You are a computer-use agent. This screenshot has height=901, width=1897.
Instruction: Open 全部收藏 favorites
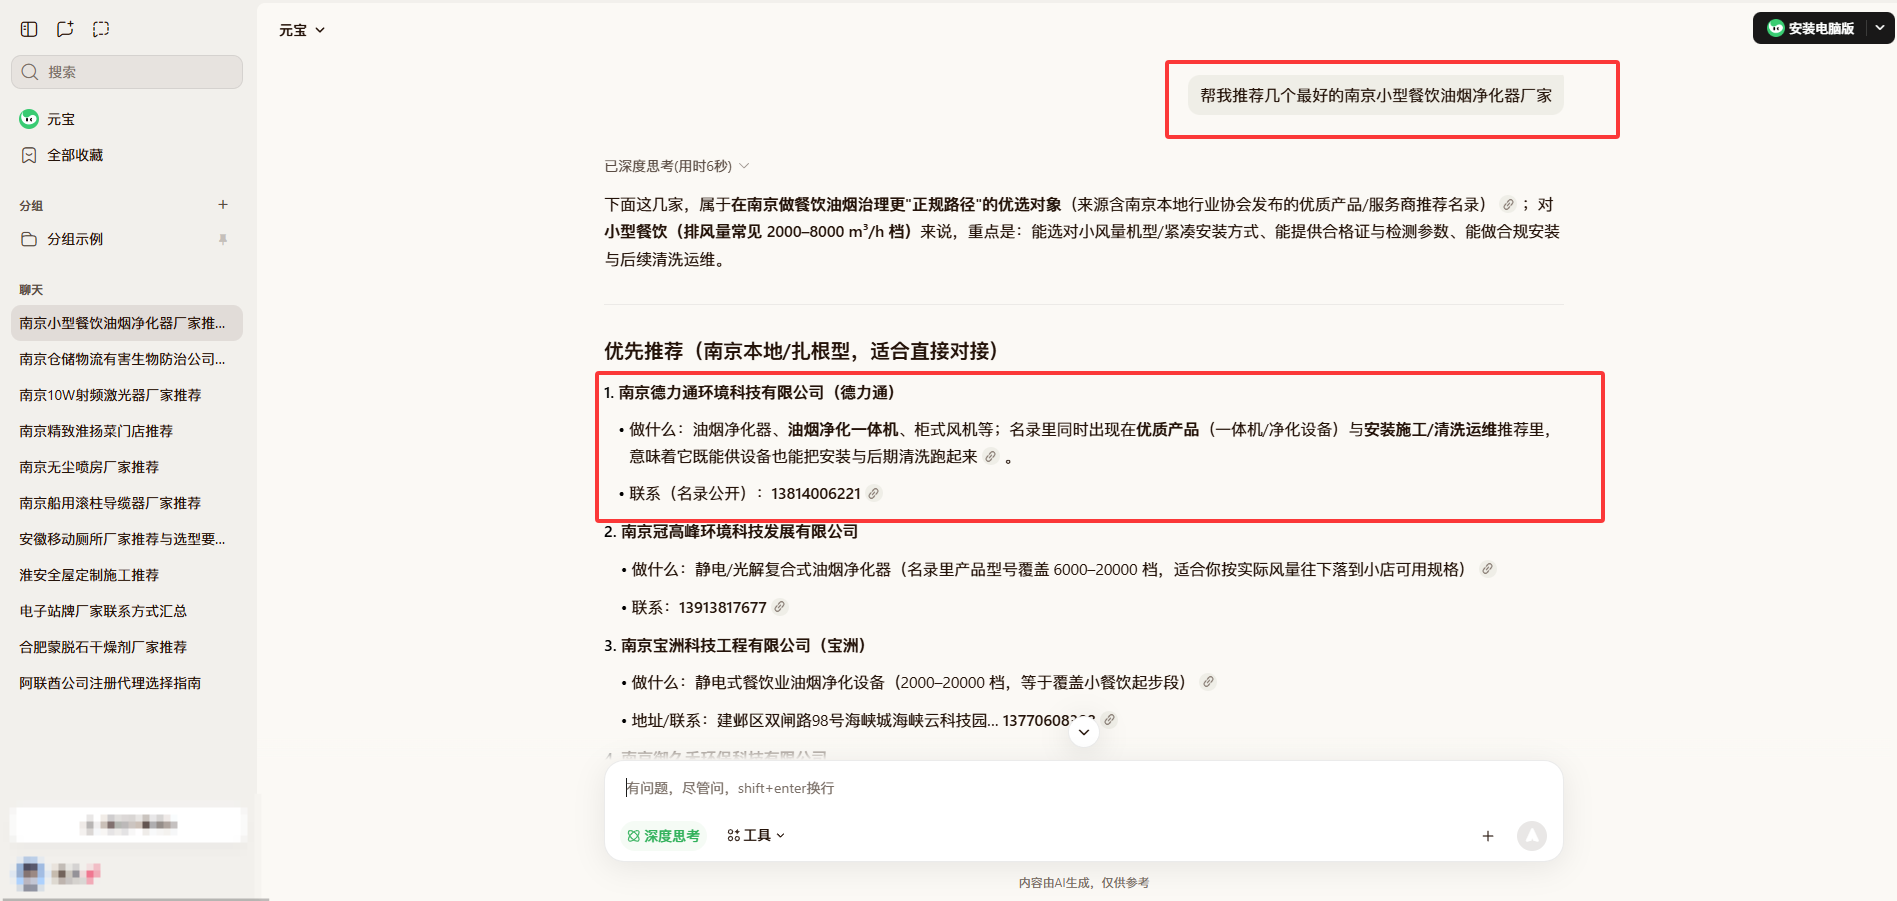click(x=127, y=155)
